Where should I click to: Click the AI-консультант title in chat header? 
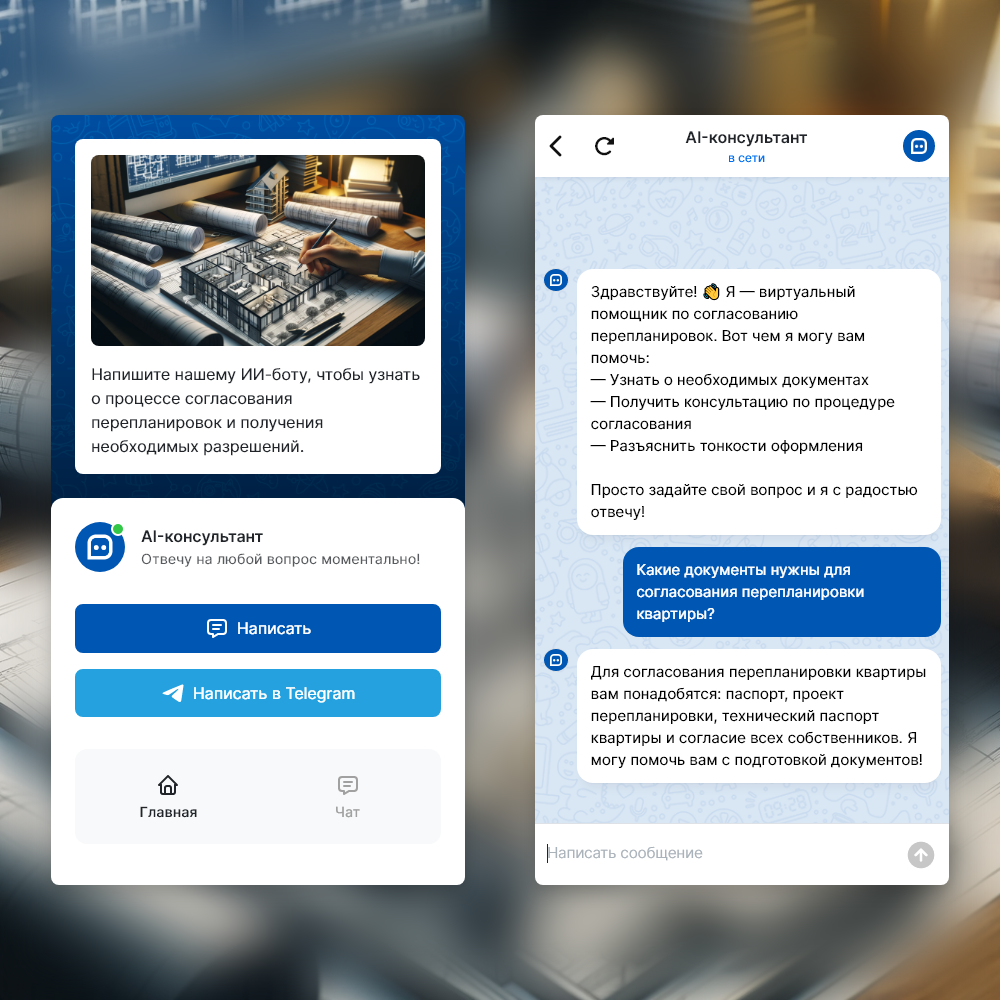pyautogui.click(x=746, y=138)
